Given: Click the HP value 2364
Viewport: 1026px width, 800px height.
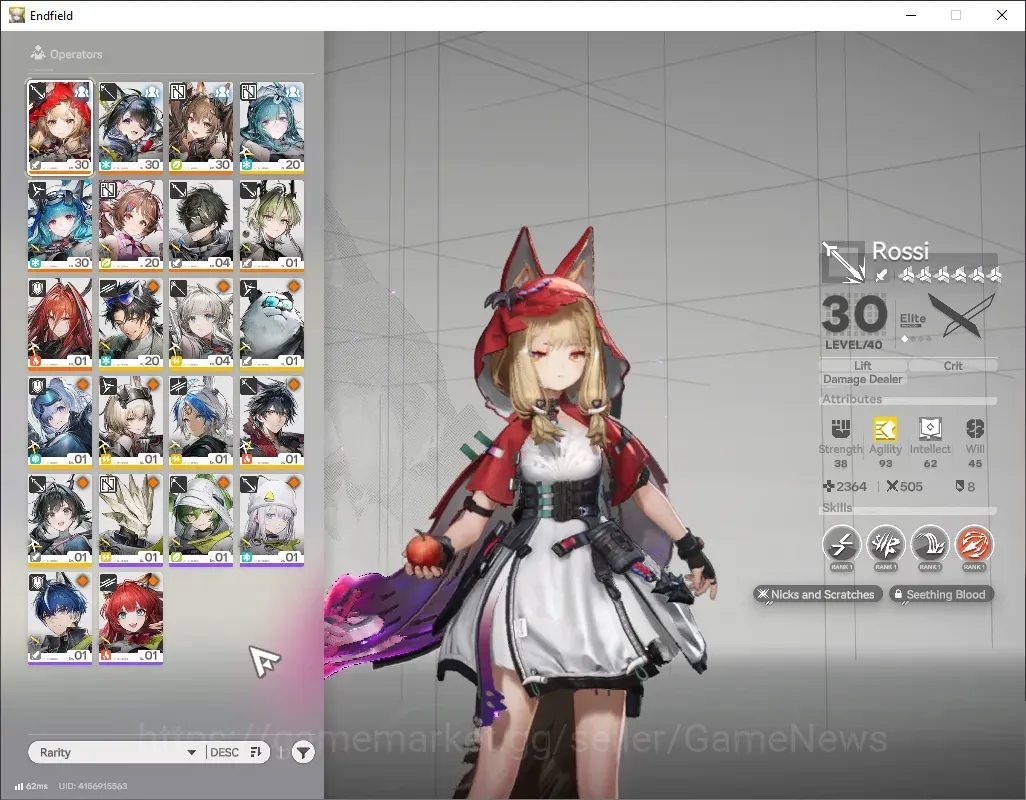Looking at the screenshot, I should (x=845, y=487).
